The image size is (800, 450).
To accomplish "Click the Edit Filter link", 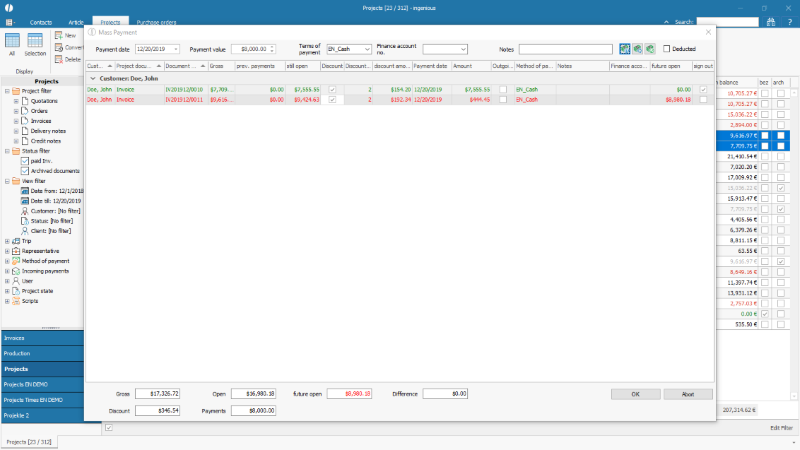I will [x=781, y=428].
